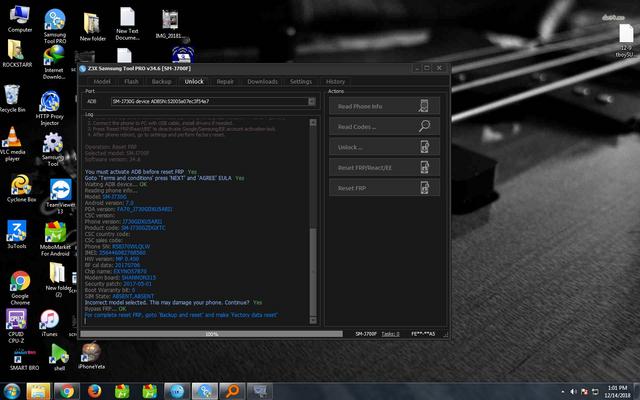Launch TeamViewer 13 desktop shortcut

tap(60, 196)
